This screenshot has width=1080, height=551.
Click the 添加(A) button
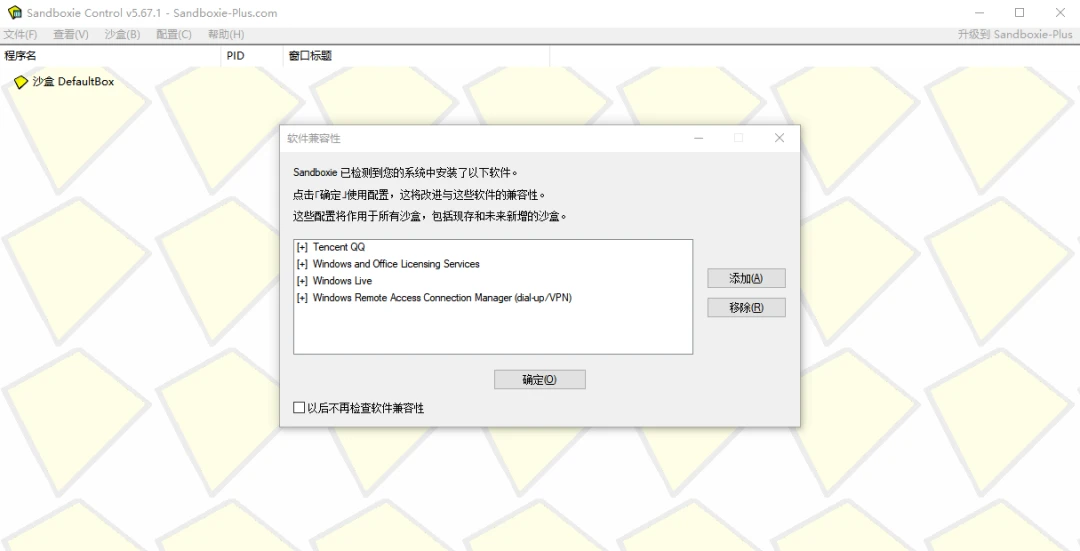point(746,278)
